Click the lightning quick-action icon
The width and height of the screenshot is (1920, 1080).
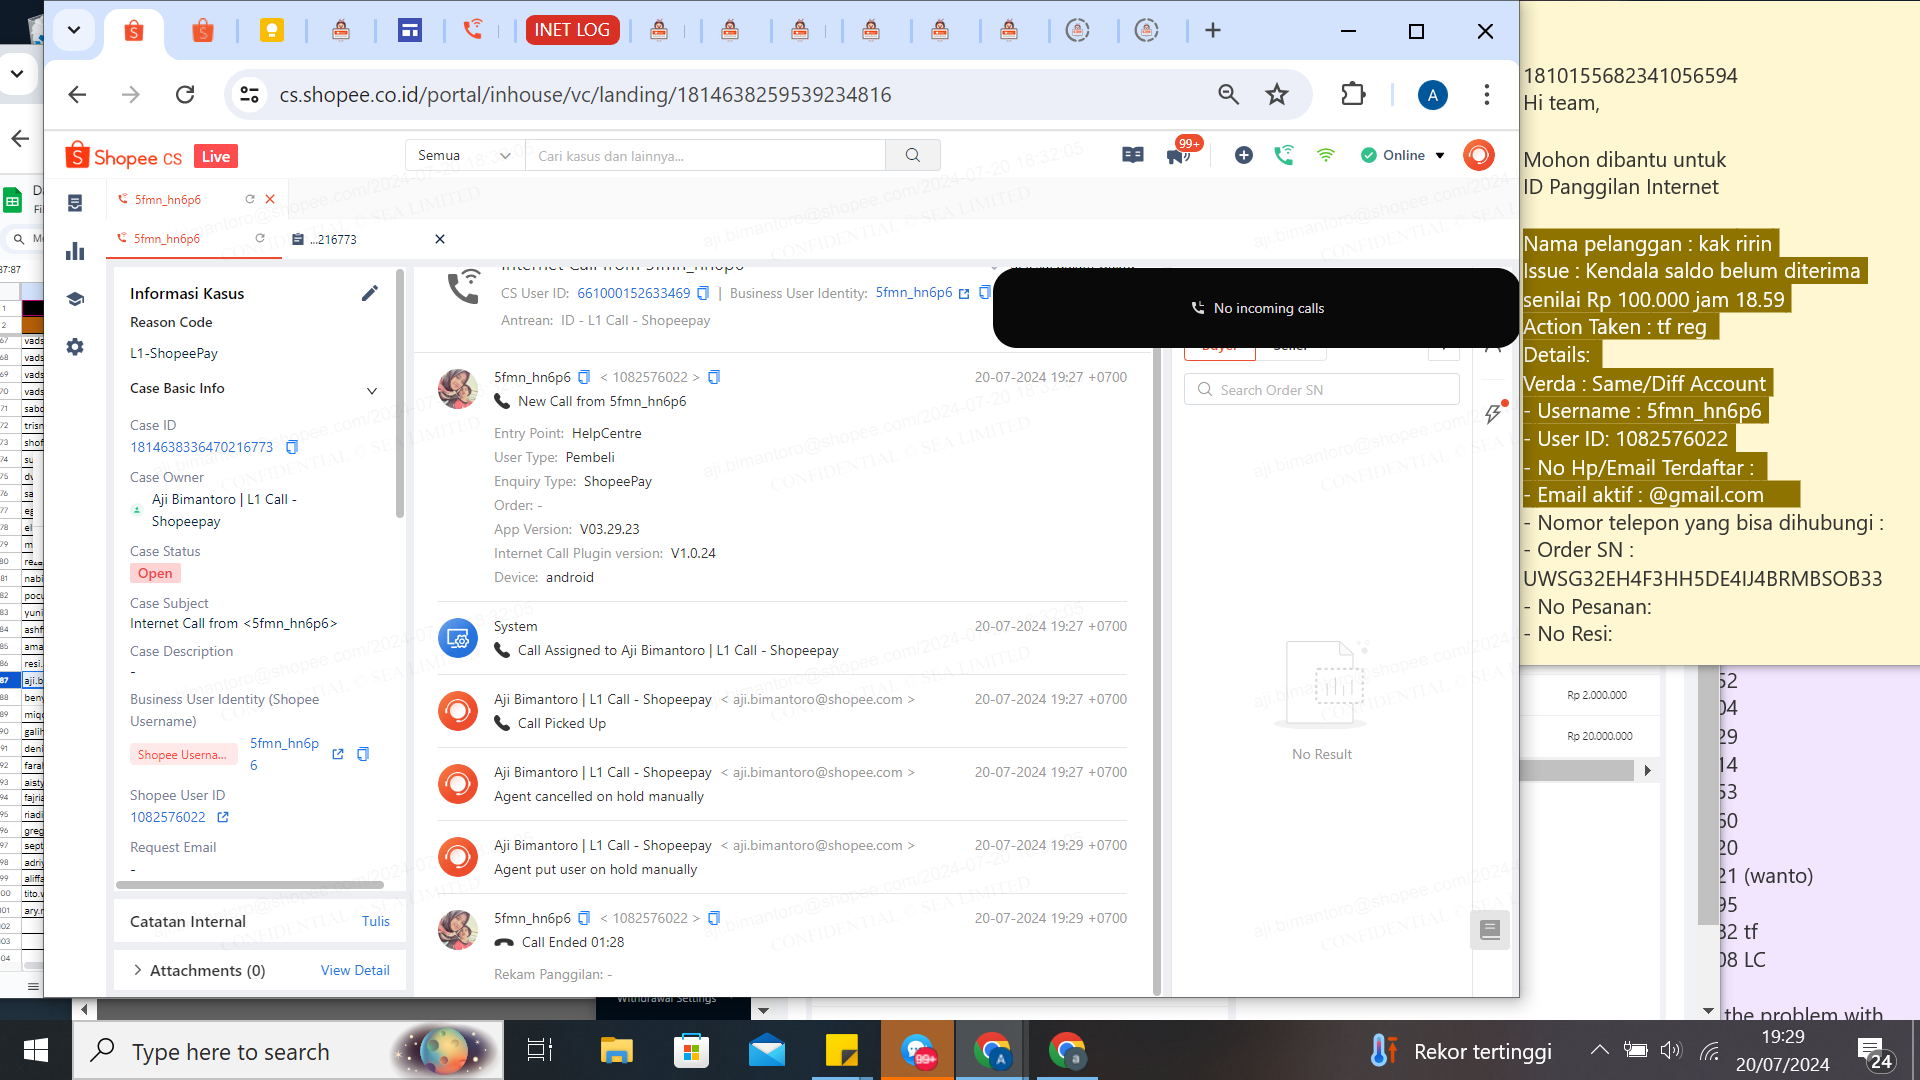point(1493,413)
